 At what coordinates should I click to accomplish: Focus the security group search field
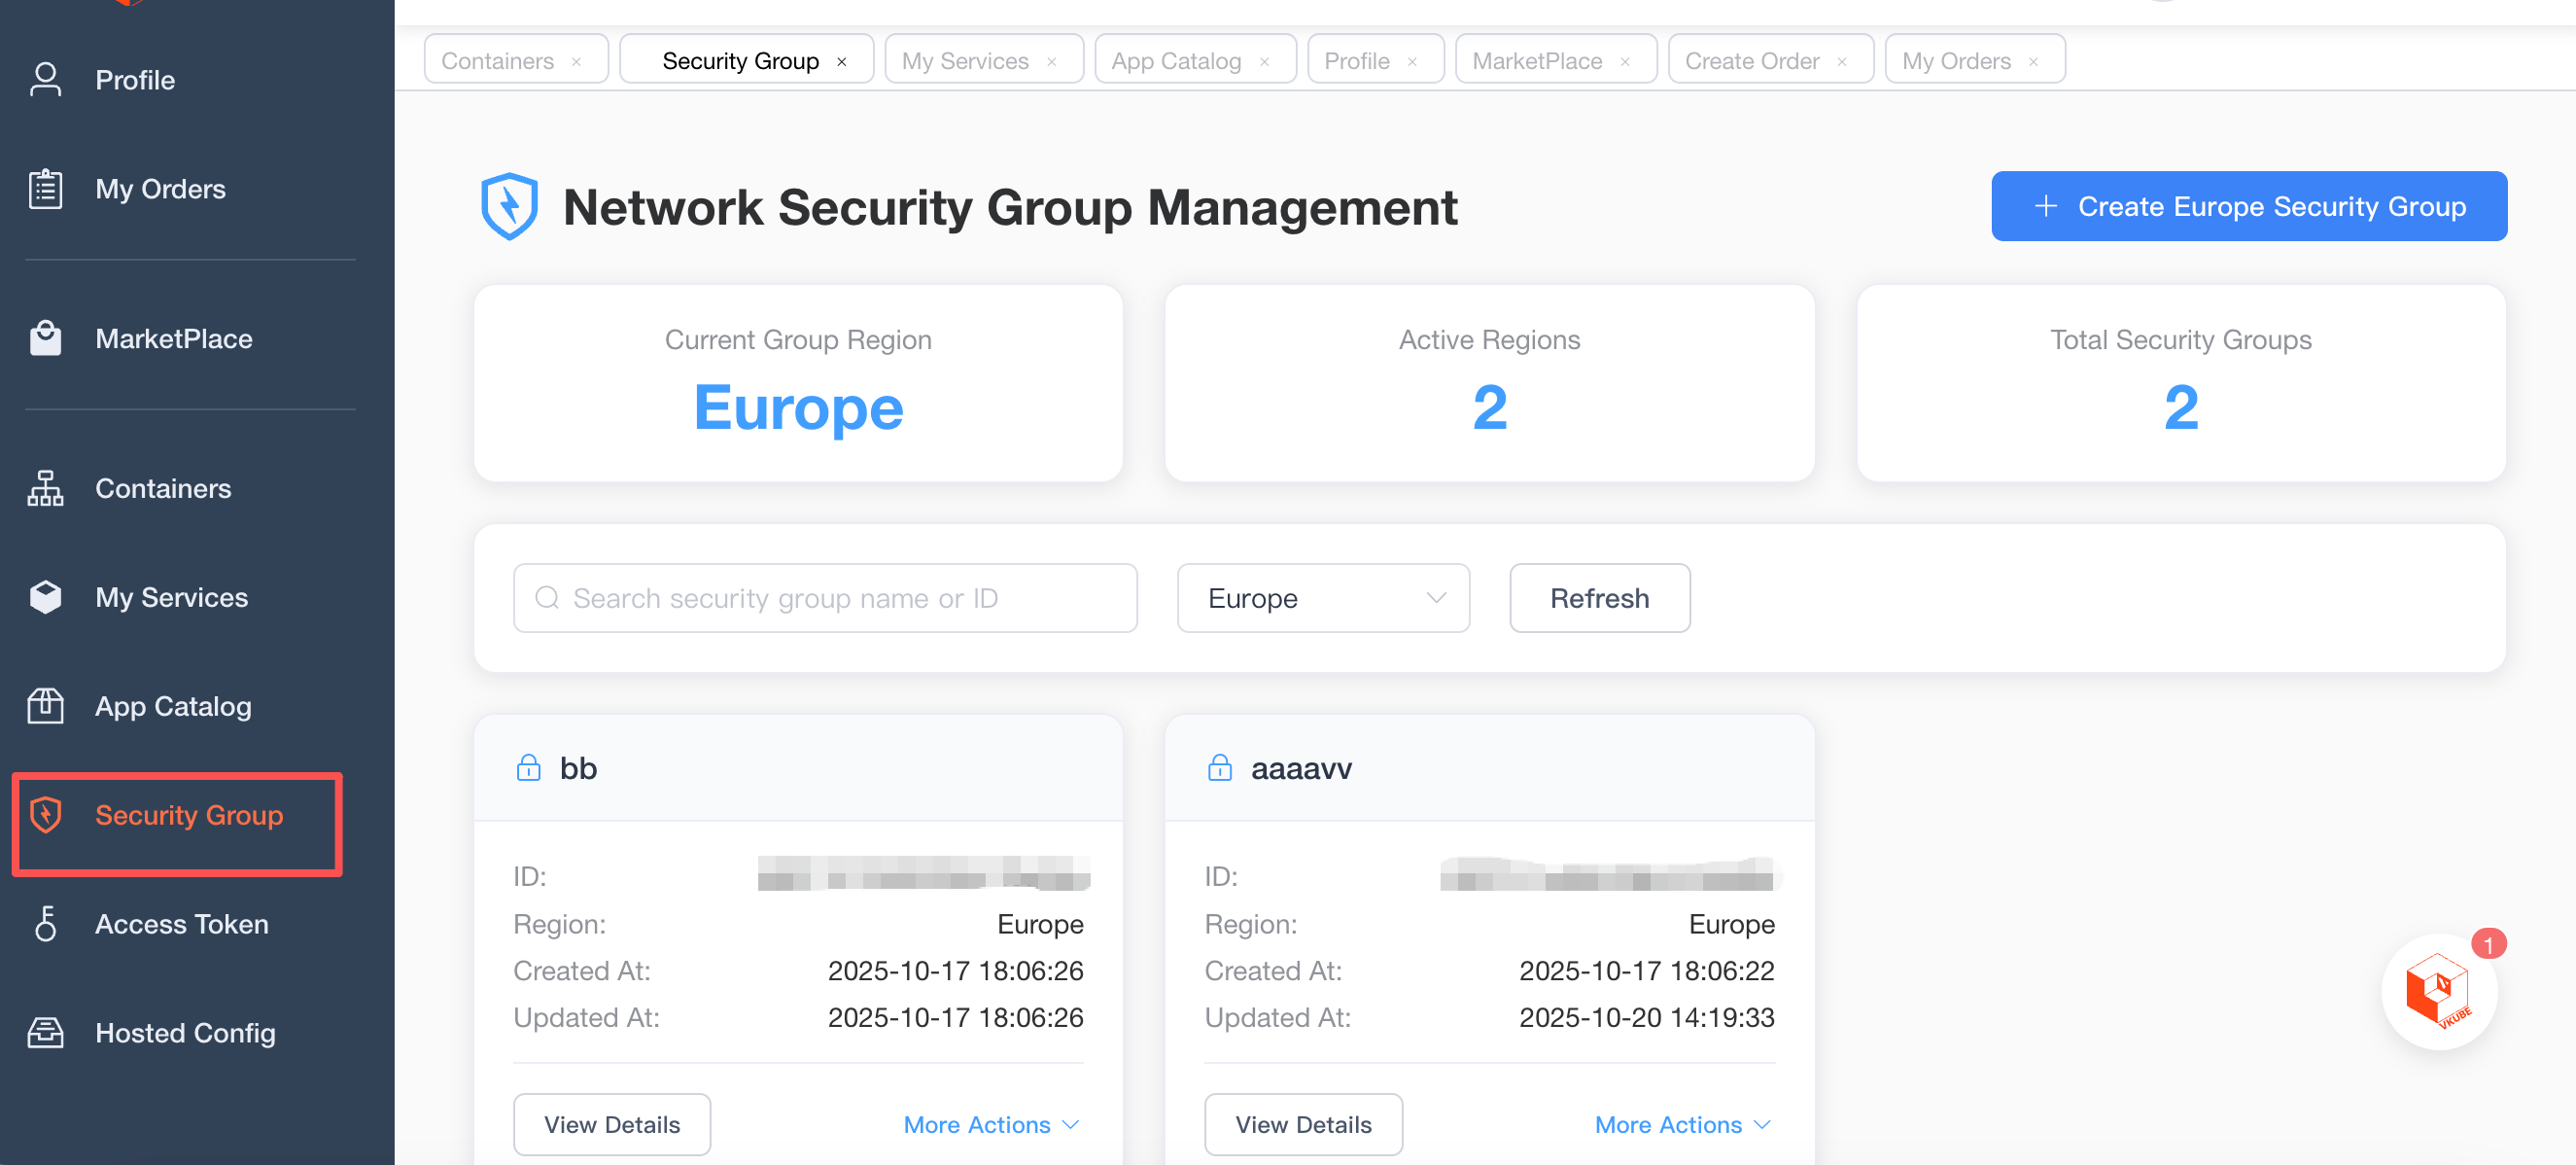pos(824,598)
